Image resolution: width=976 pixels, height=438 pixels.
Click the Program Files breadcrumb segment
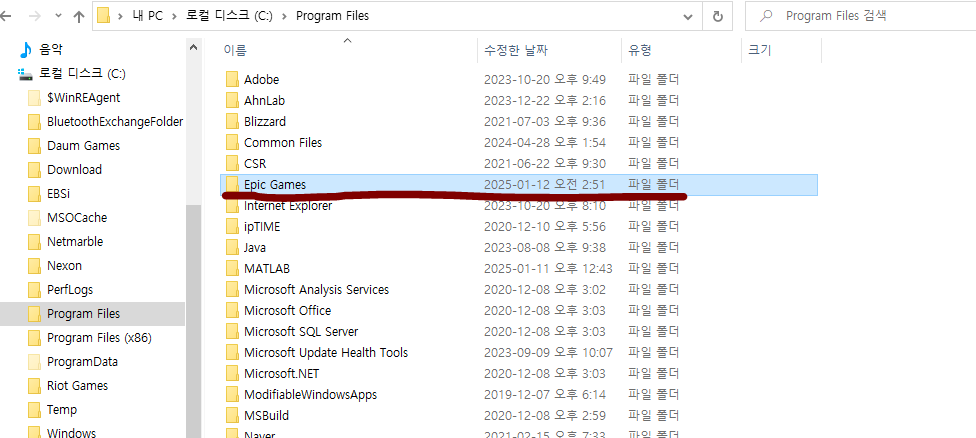tap(332, 16)
